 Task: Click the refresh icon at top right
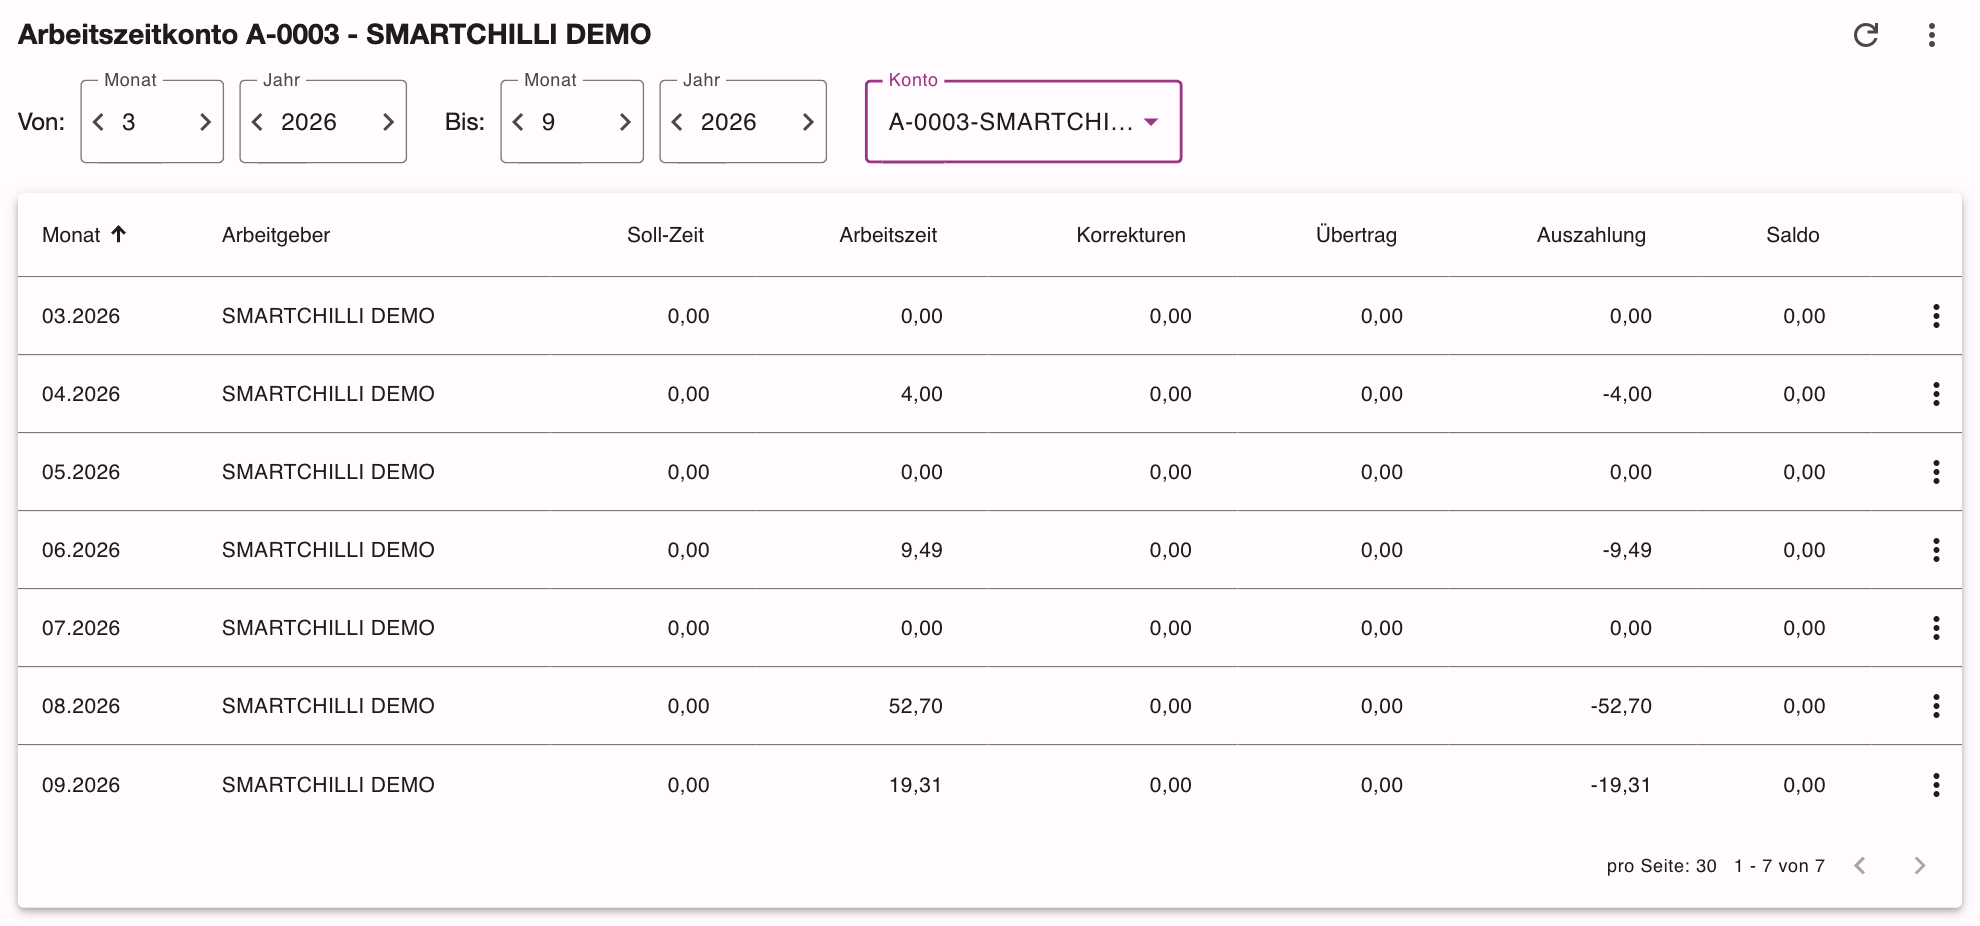1866,35
